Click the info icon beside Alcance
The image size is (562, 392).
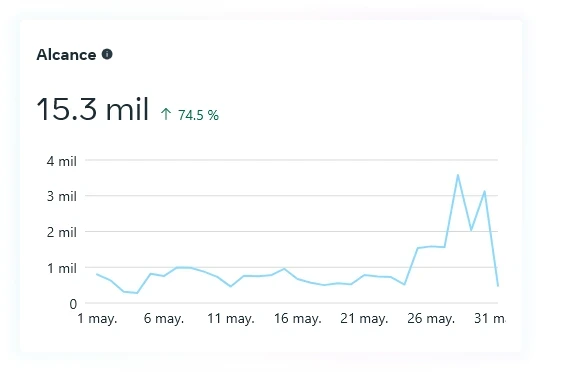coord(107,54)
